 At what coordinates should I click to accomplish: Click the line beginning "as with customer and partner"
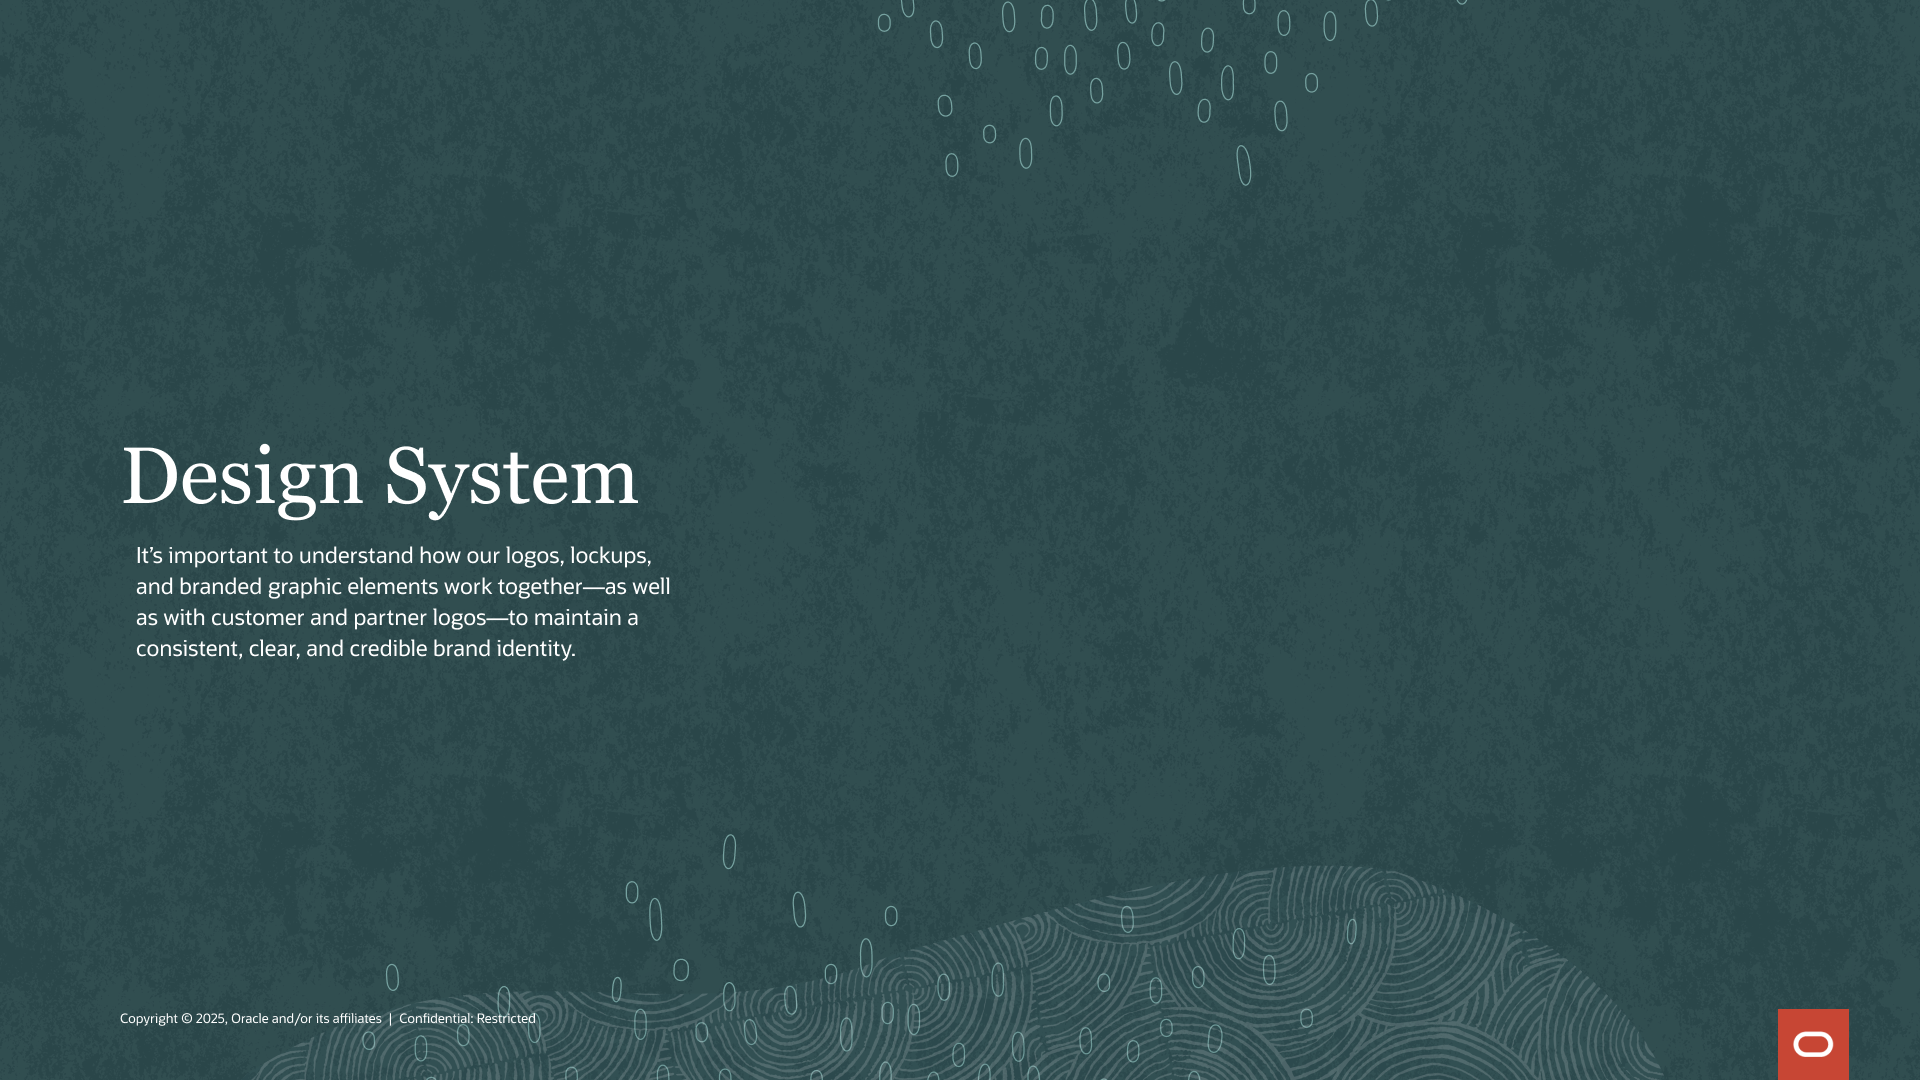pos(387,618)
